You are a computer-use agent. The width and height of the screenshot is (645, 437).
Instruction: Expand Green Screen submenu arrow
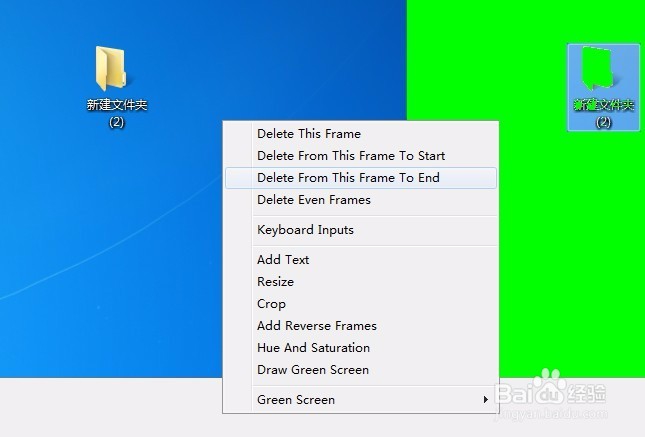[486, 400]
